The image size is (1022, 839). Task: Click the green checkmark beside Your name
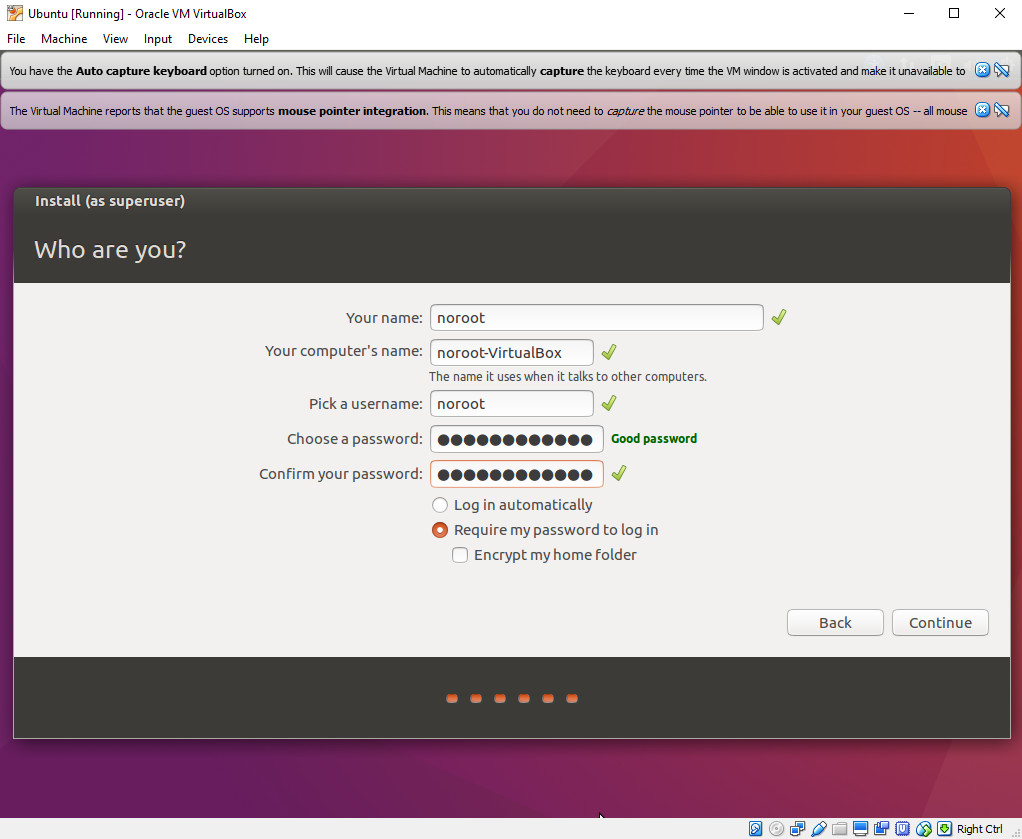click(779, 317)
